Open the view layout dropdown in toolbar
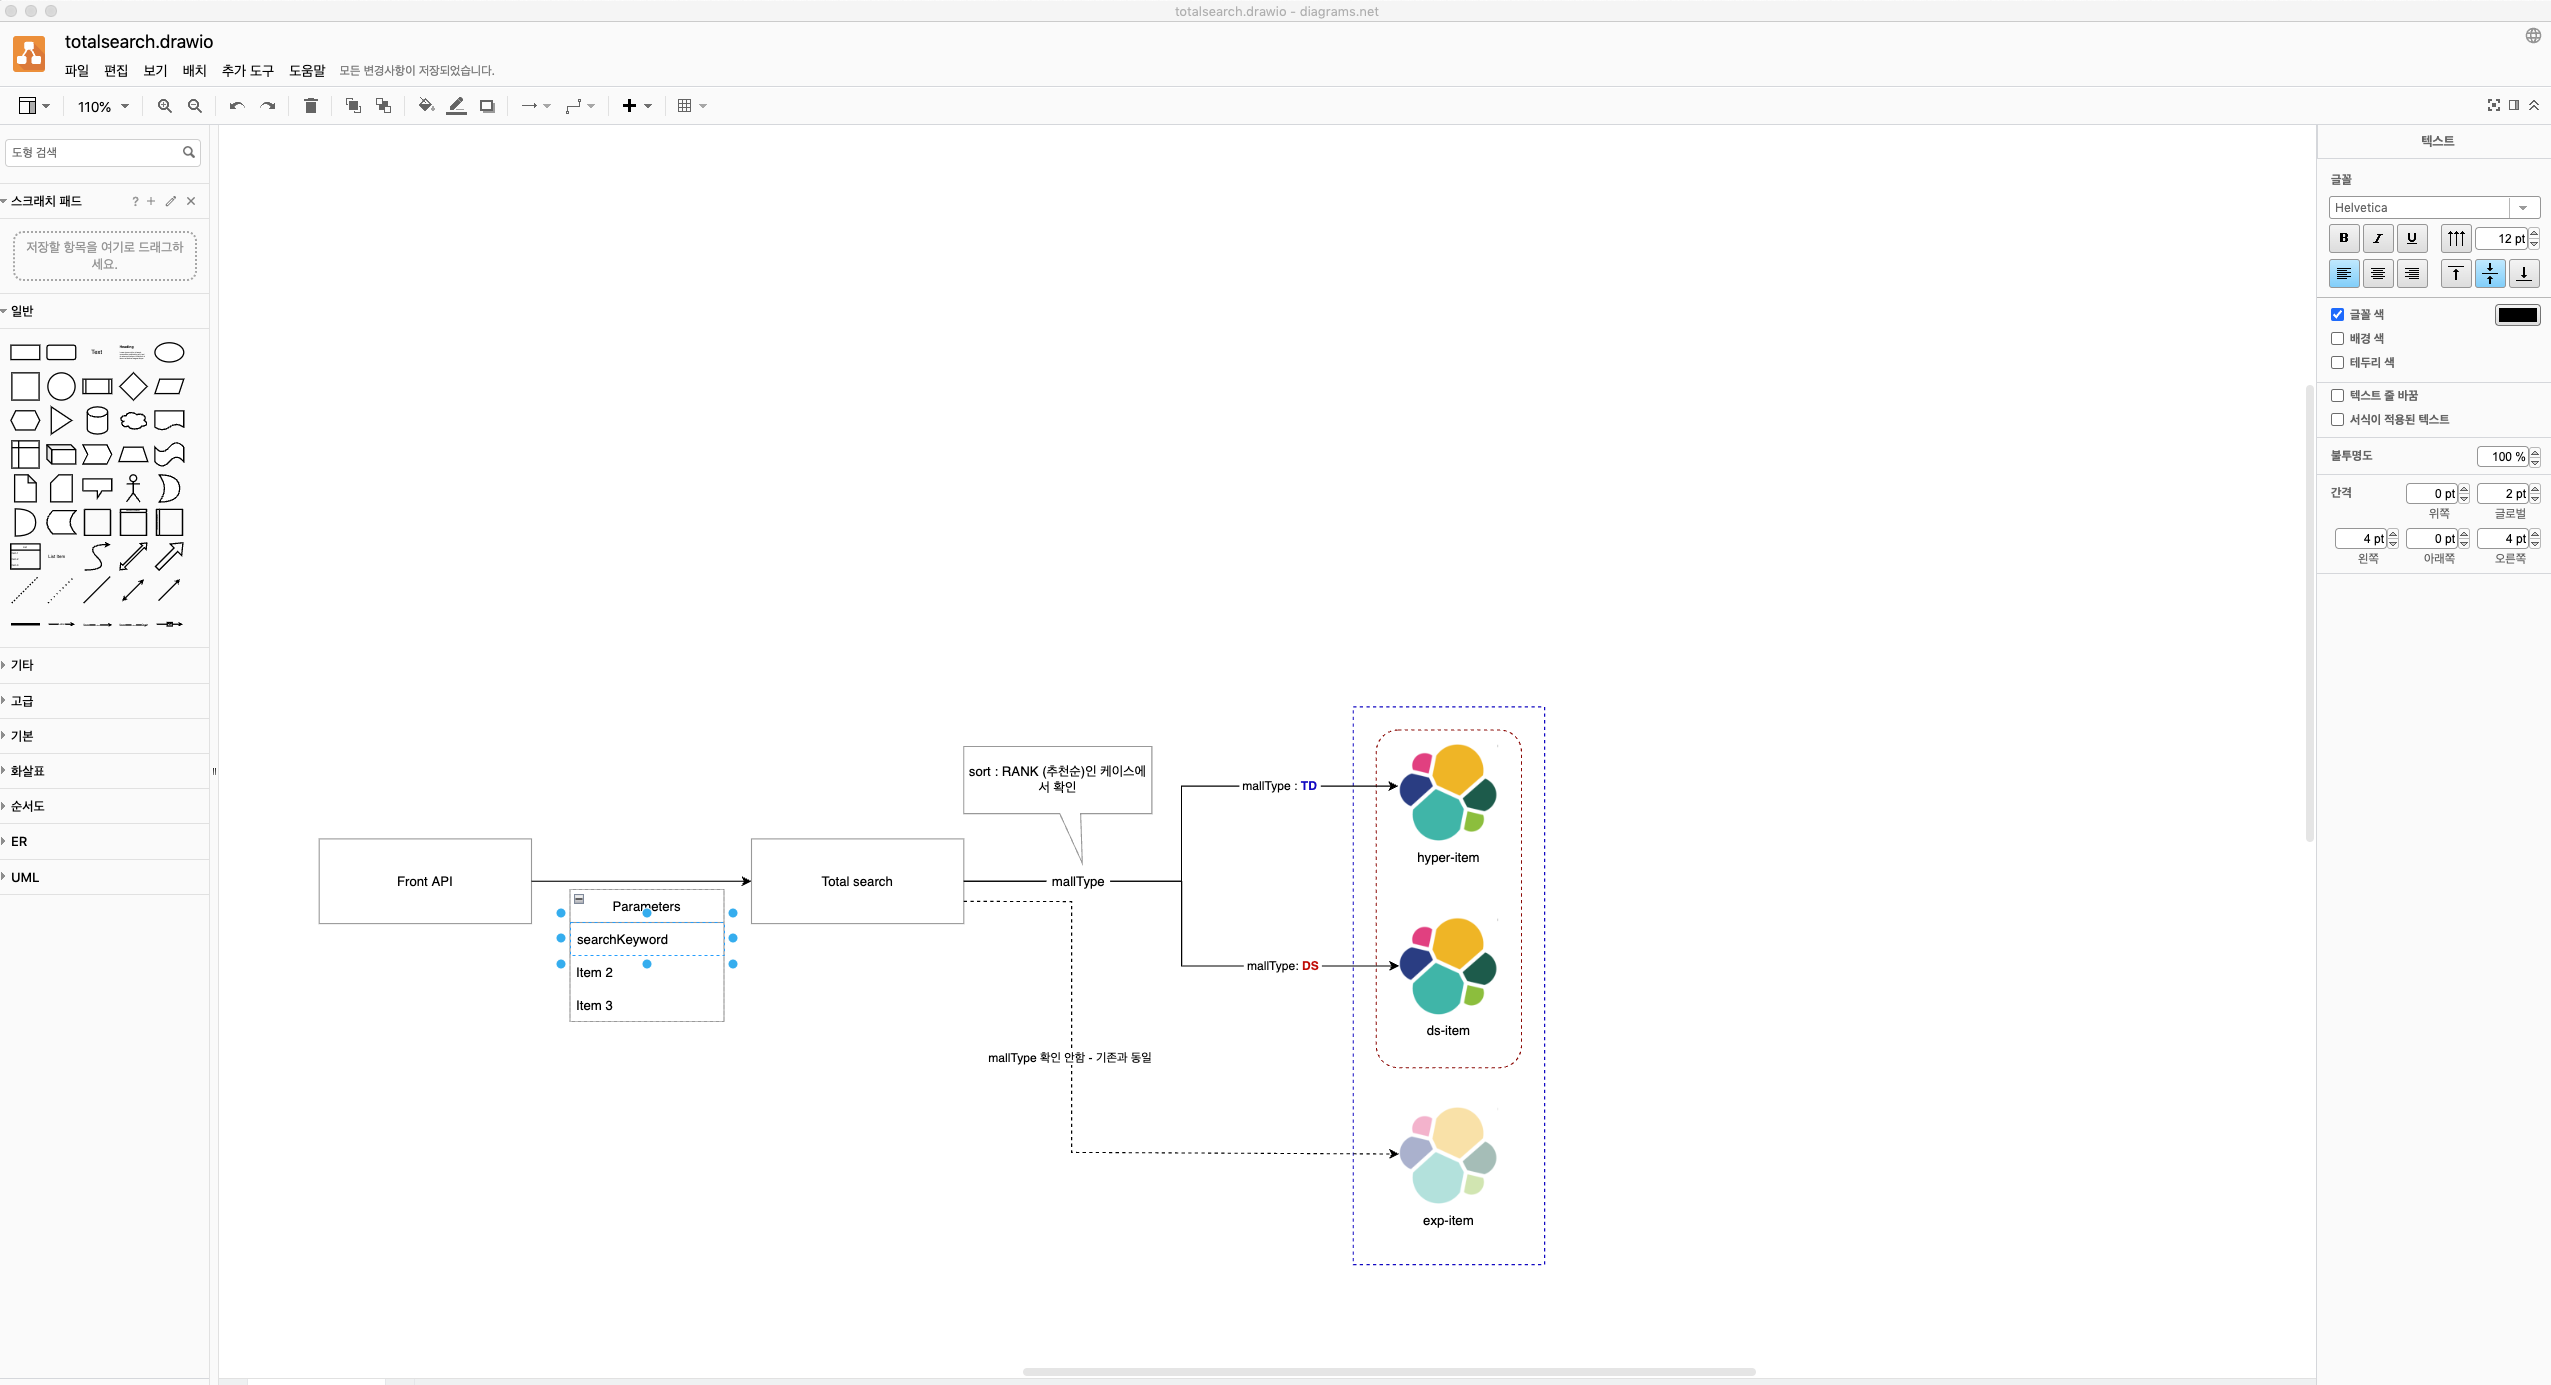The width and height of the screenshot is (2551, 1385). point(34,106)
